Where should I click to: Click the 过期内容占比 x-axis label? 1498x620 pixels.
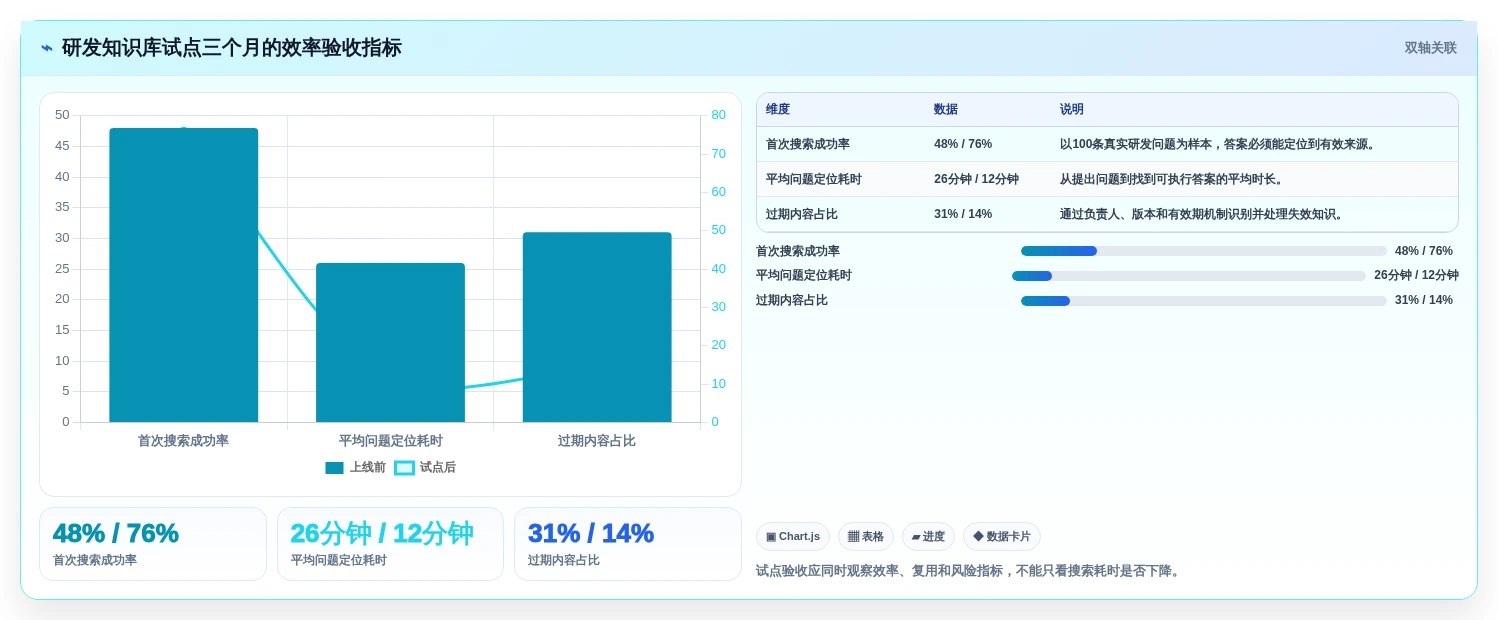click(597, 440)
